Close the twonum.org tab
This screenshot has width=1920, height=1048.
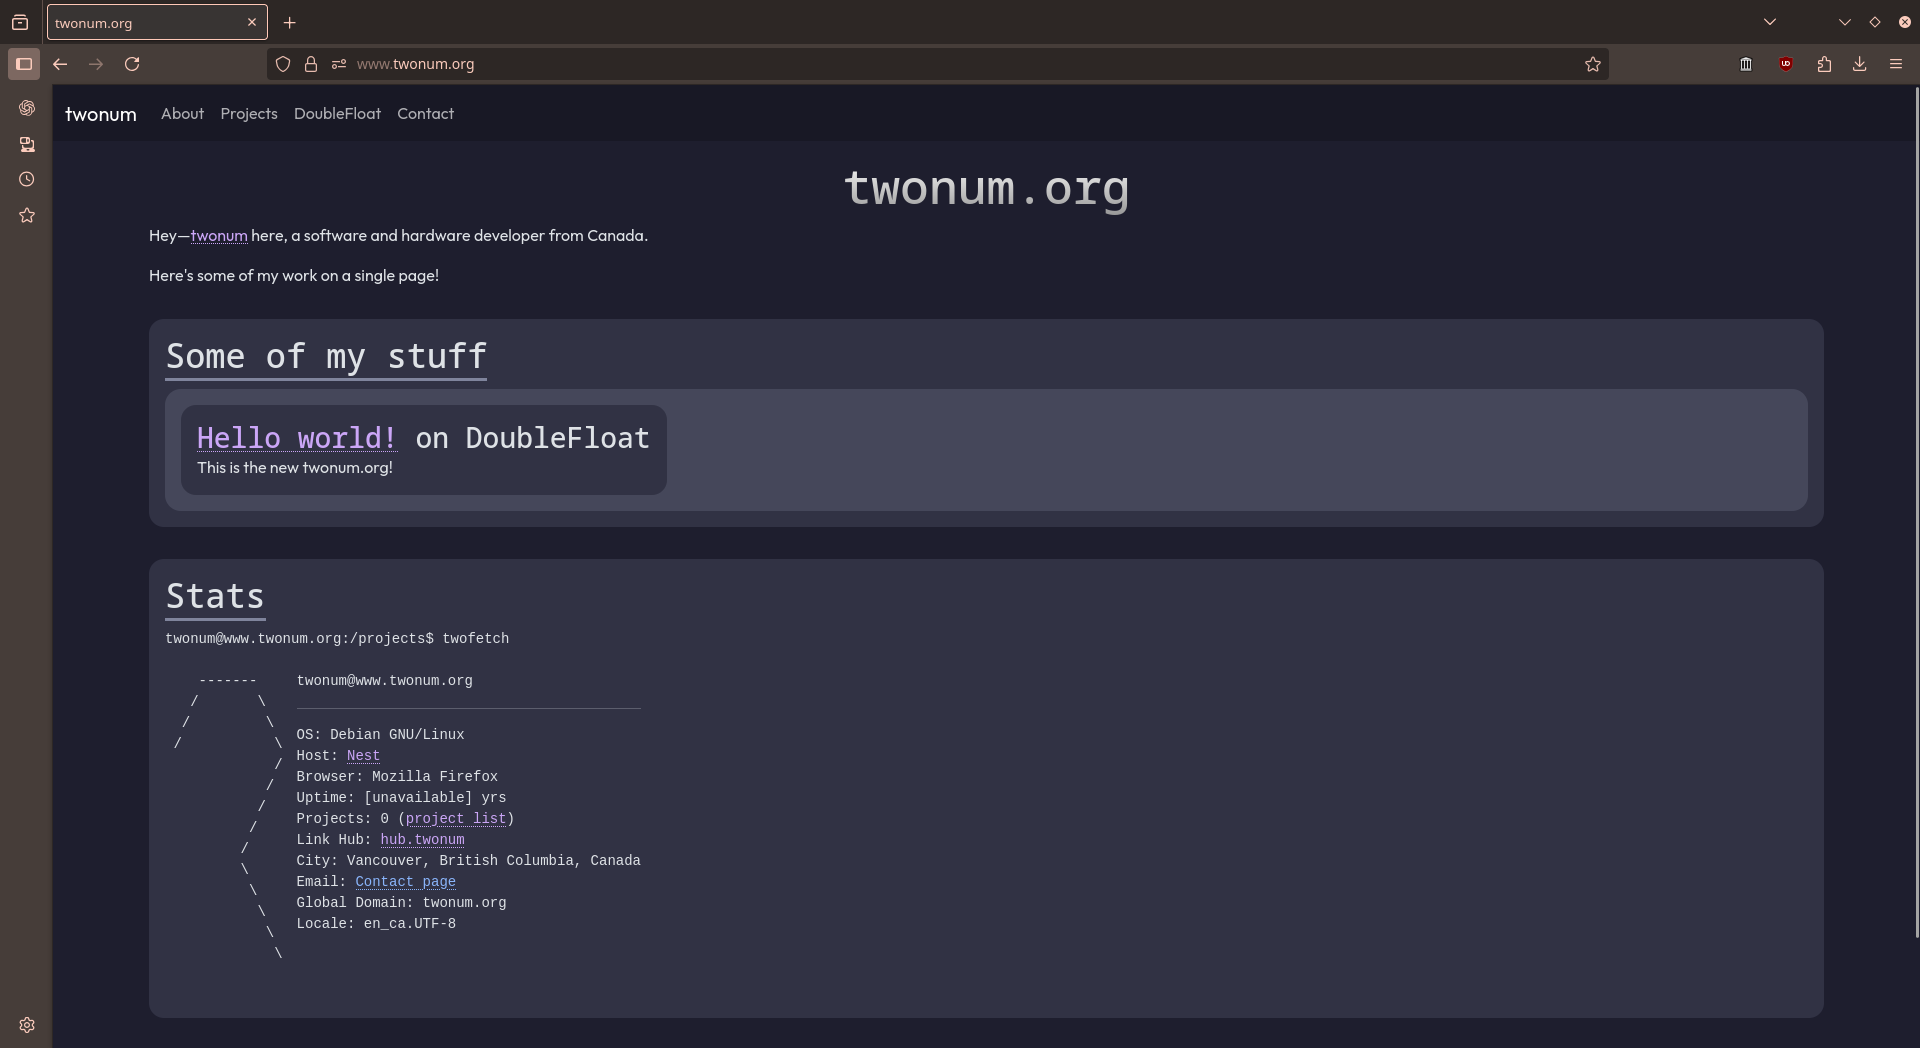coord(252,22)
